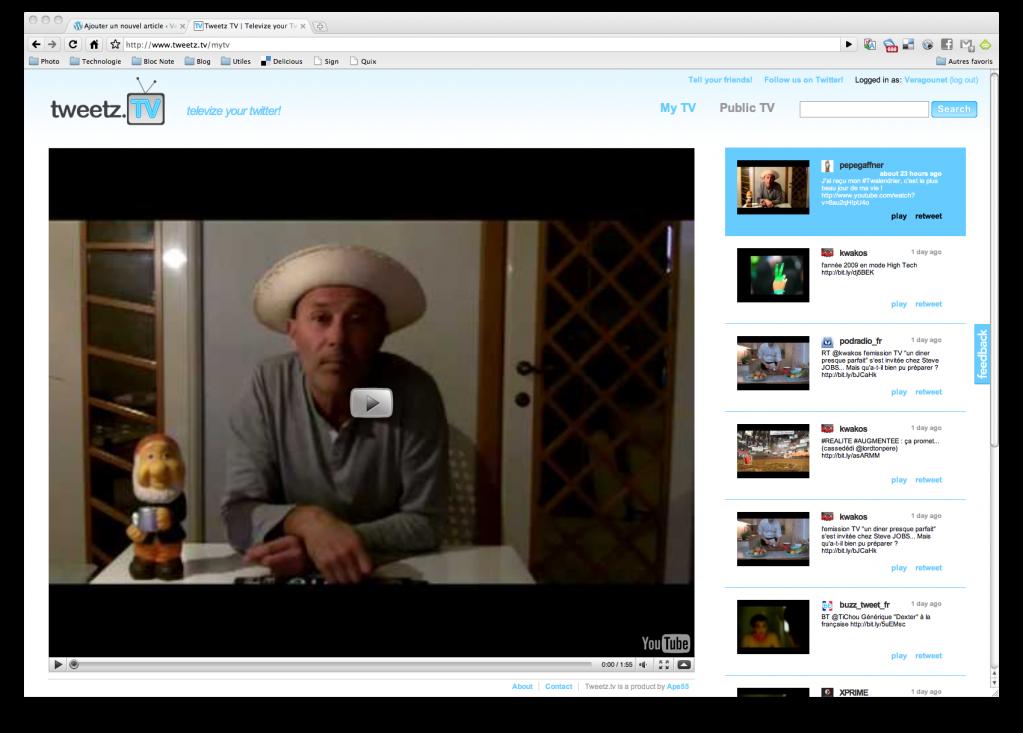Play kwakos 'année 2009 en mode High Tech' video

[898, 304]
